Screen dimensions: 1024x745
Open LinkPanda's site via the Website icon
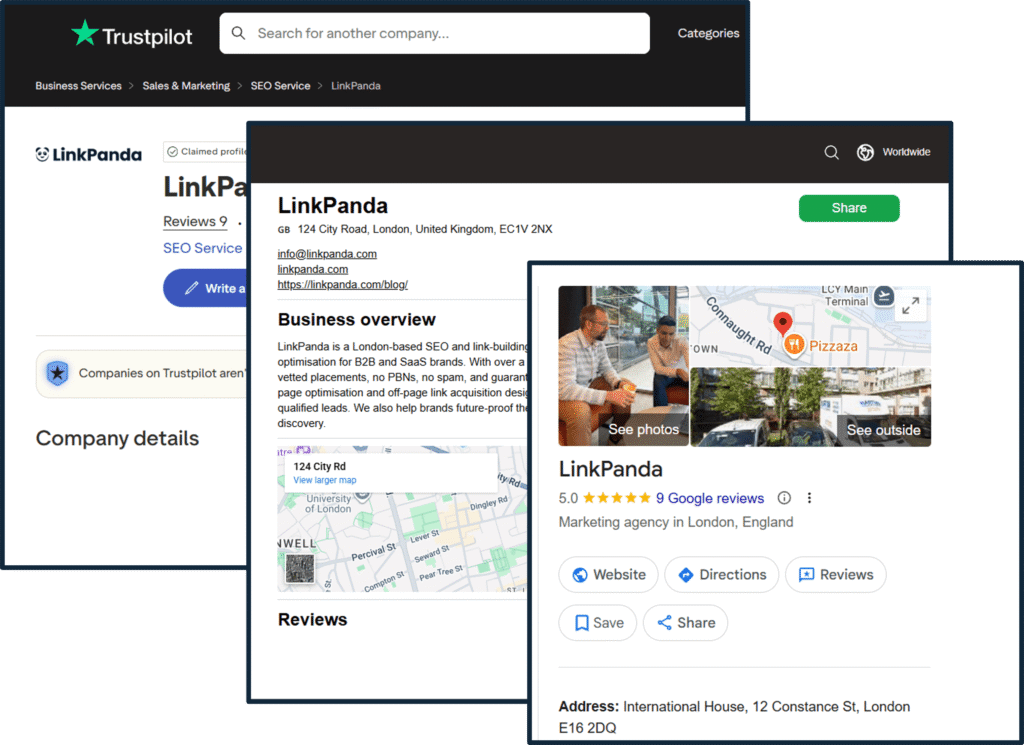click(581, 574)
